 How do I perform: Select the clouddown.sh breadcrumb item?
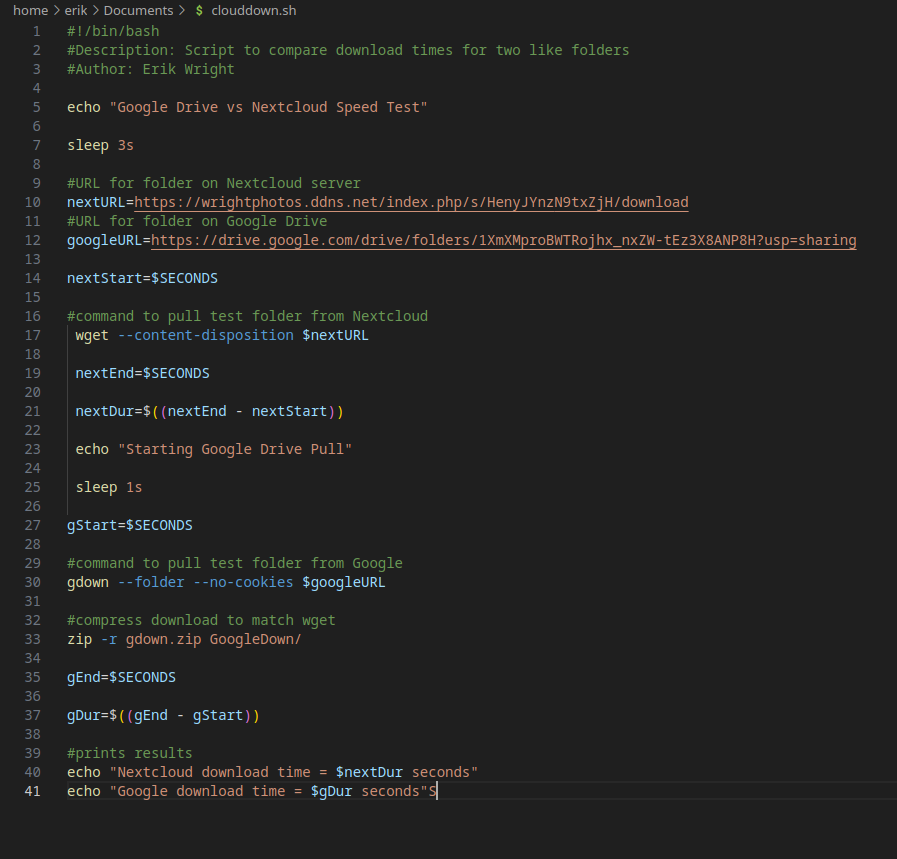pos(253,11)
